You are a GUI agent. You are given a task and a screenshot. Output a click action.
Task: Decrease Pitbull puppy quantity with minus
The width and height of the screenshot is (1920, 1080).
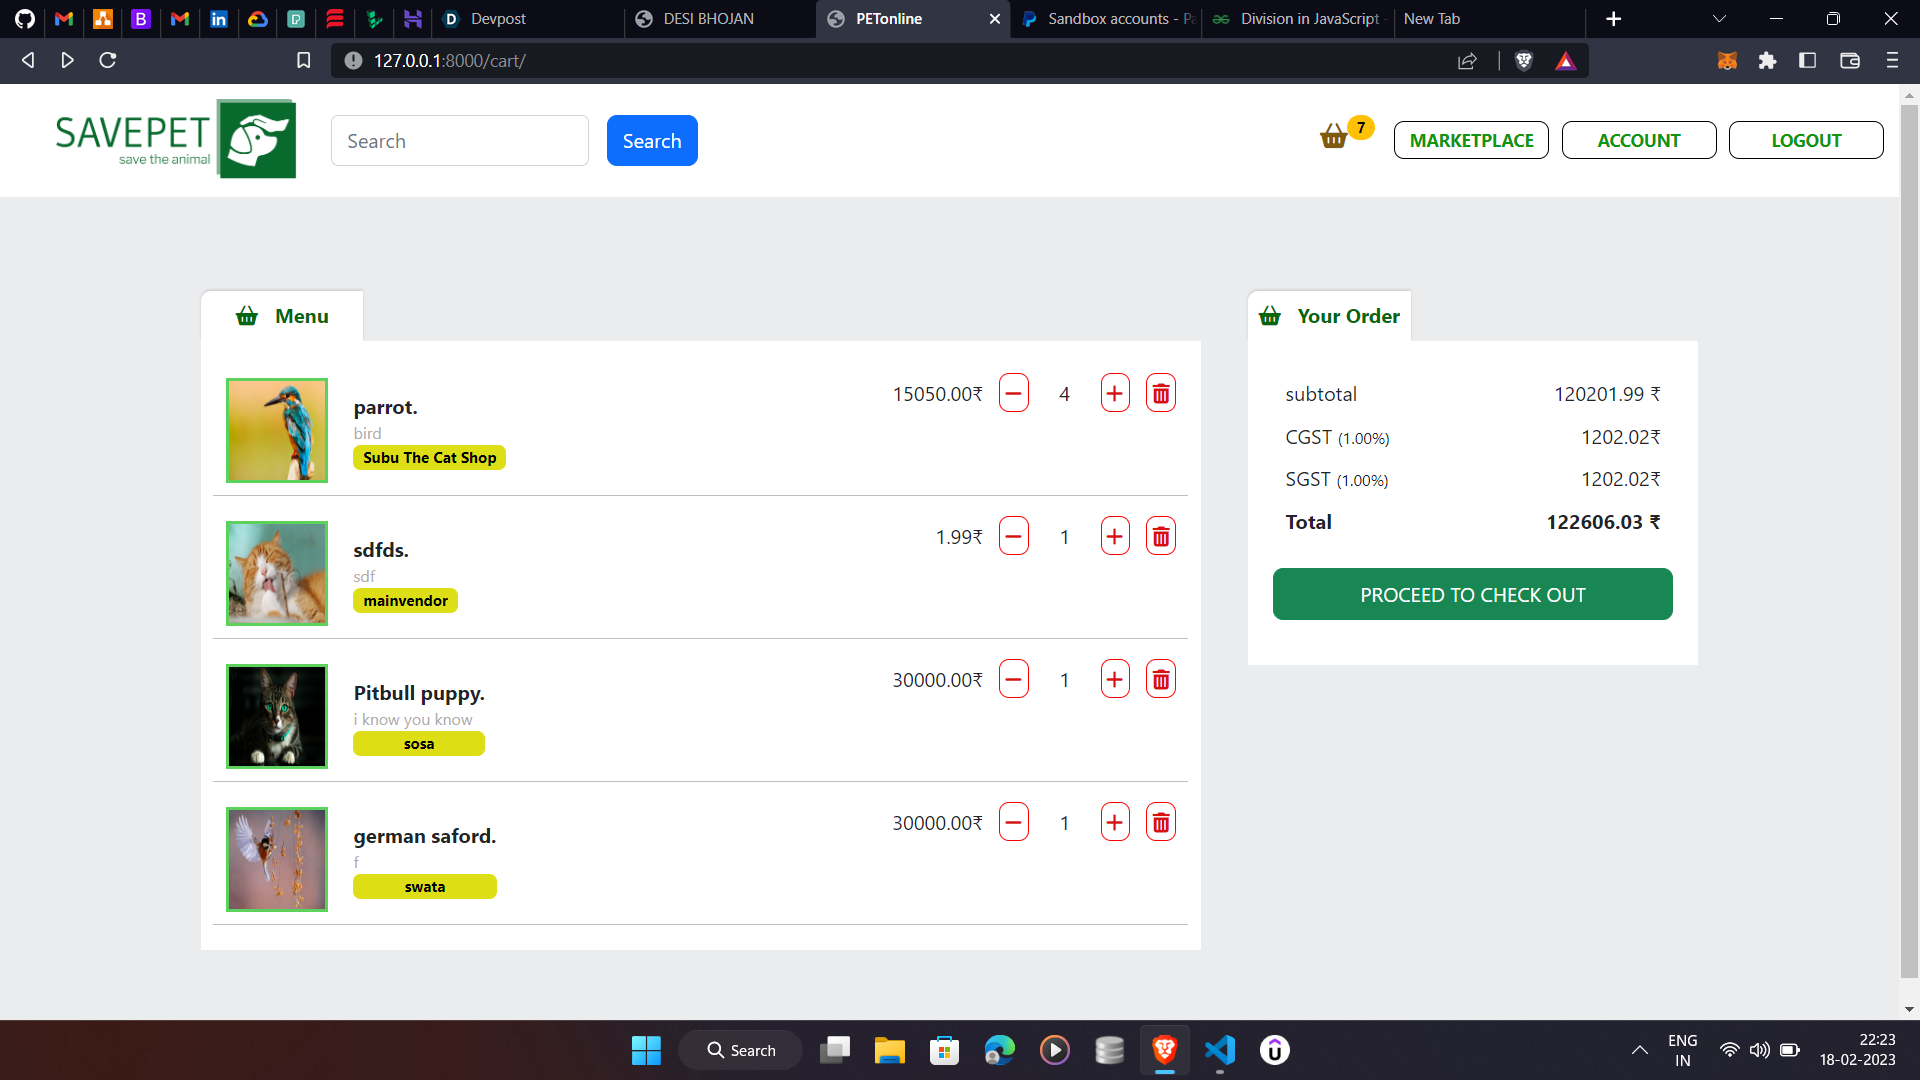click(x=1014, y=678)
